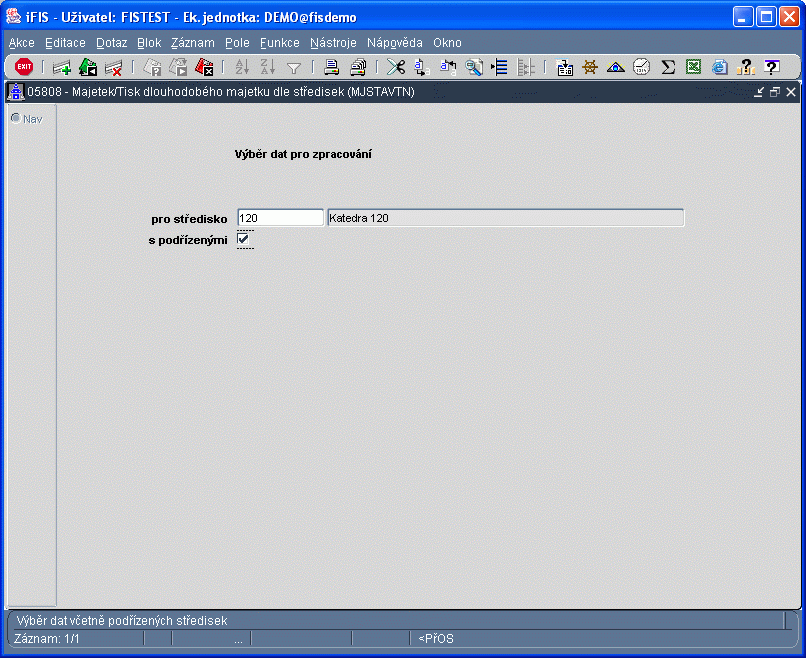The width and height of the screenshot is (806, 658).
Task: Click the Internet Explorer browser icon
Action: (x=720, y=67)
